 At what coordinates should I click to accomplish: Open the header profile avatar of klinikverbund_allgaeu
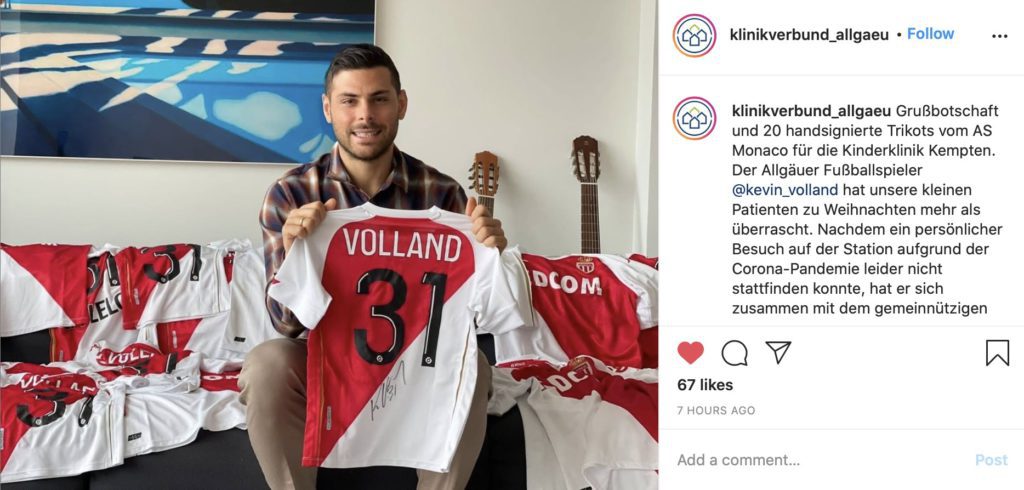(694, 35)
